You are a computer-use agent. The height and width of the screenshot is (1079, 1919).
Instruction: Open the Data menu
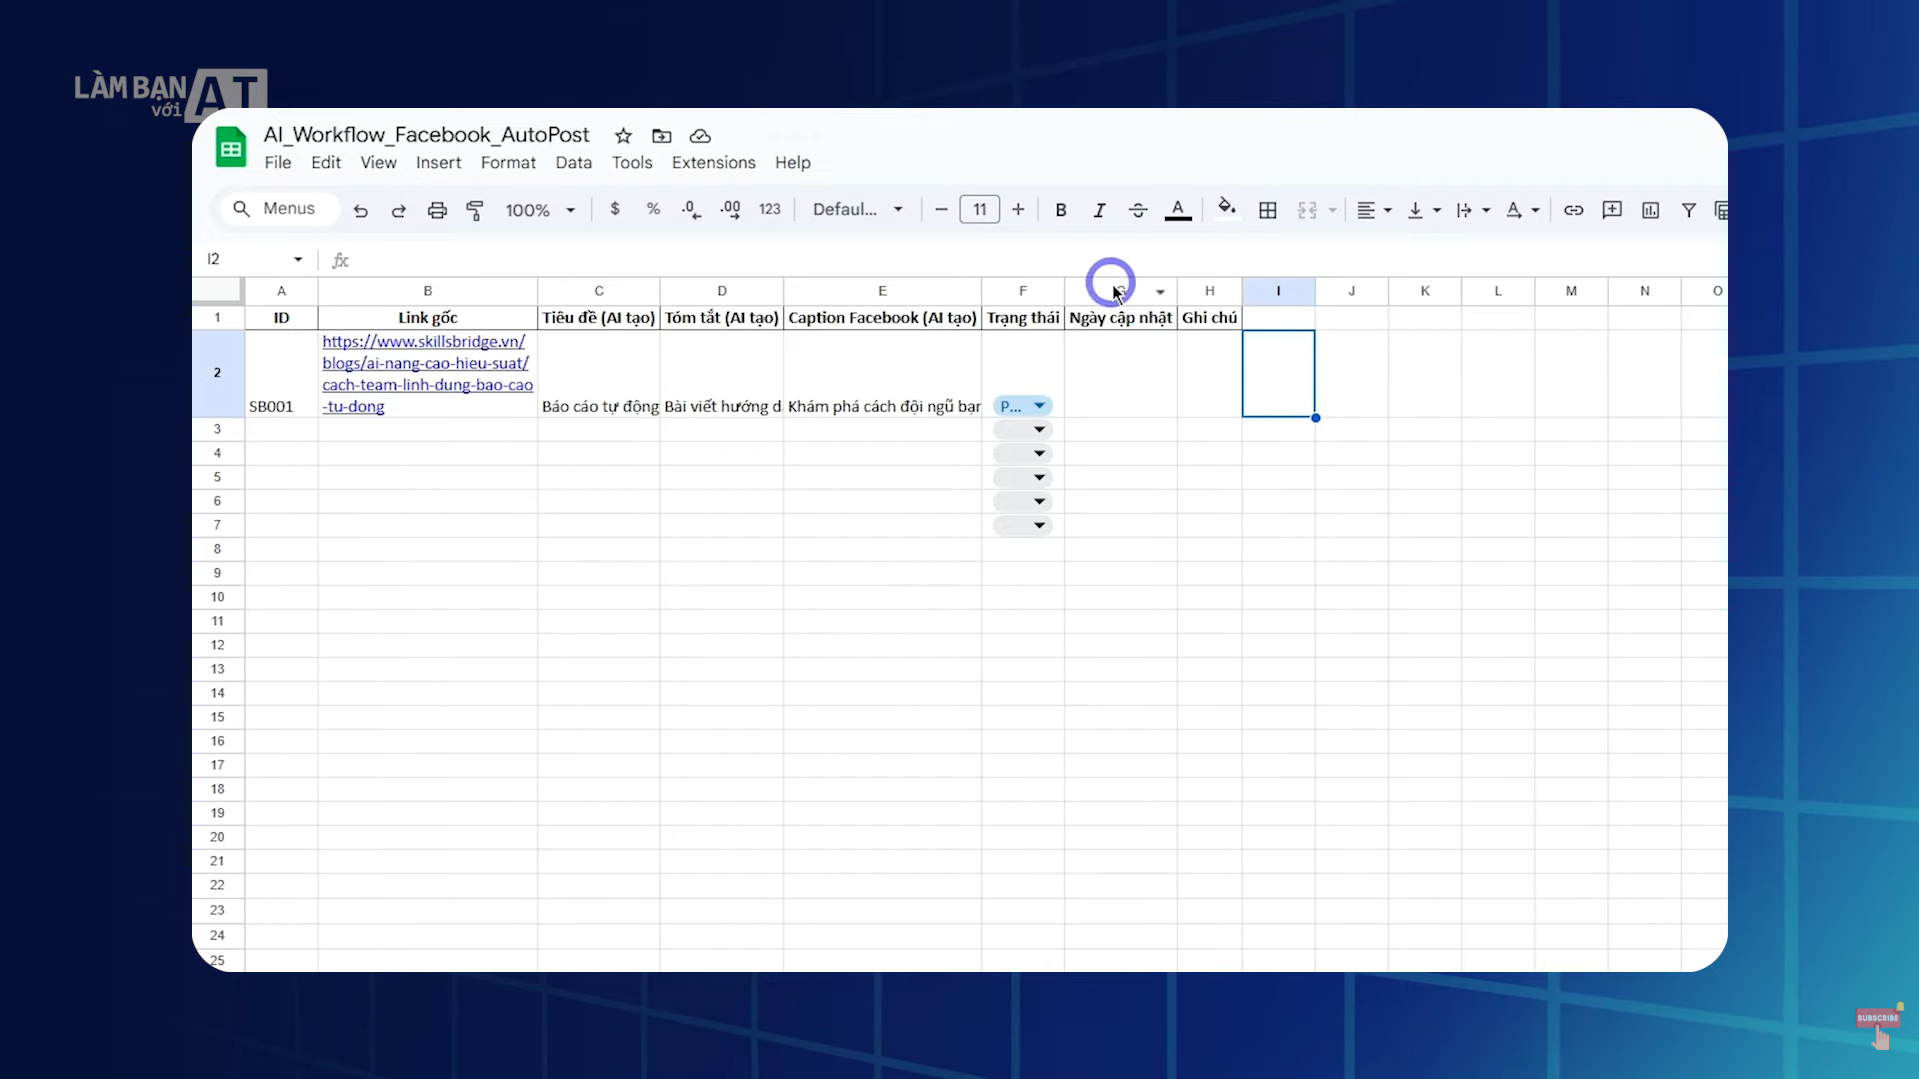pyautogui.click(x=573, y=163)
